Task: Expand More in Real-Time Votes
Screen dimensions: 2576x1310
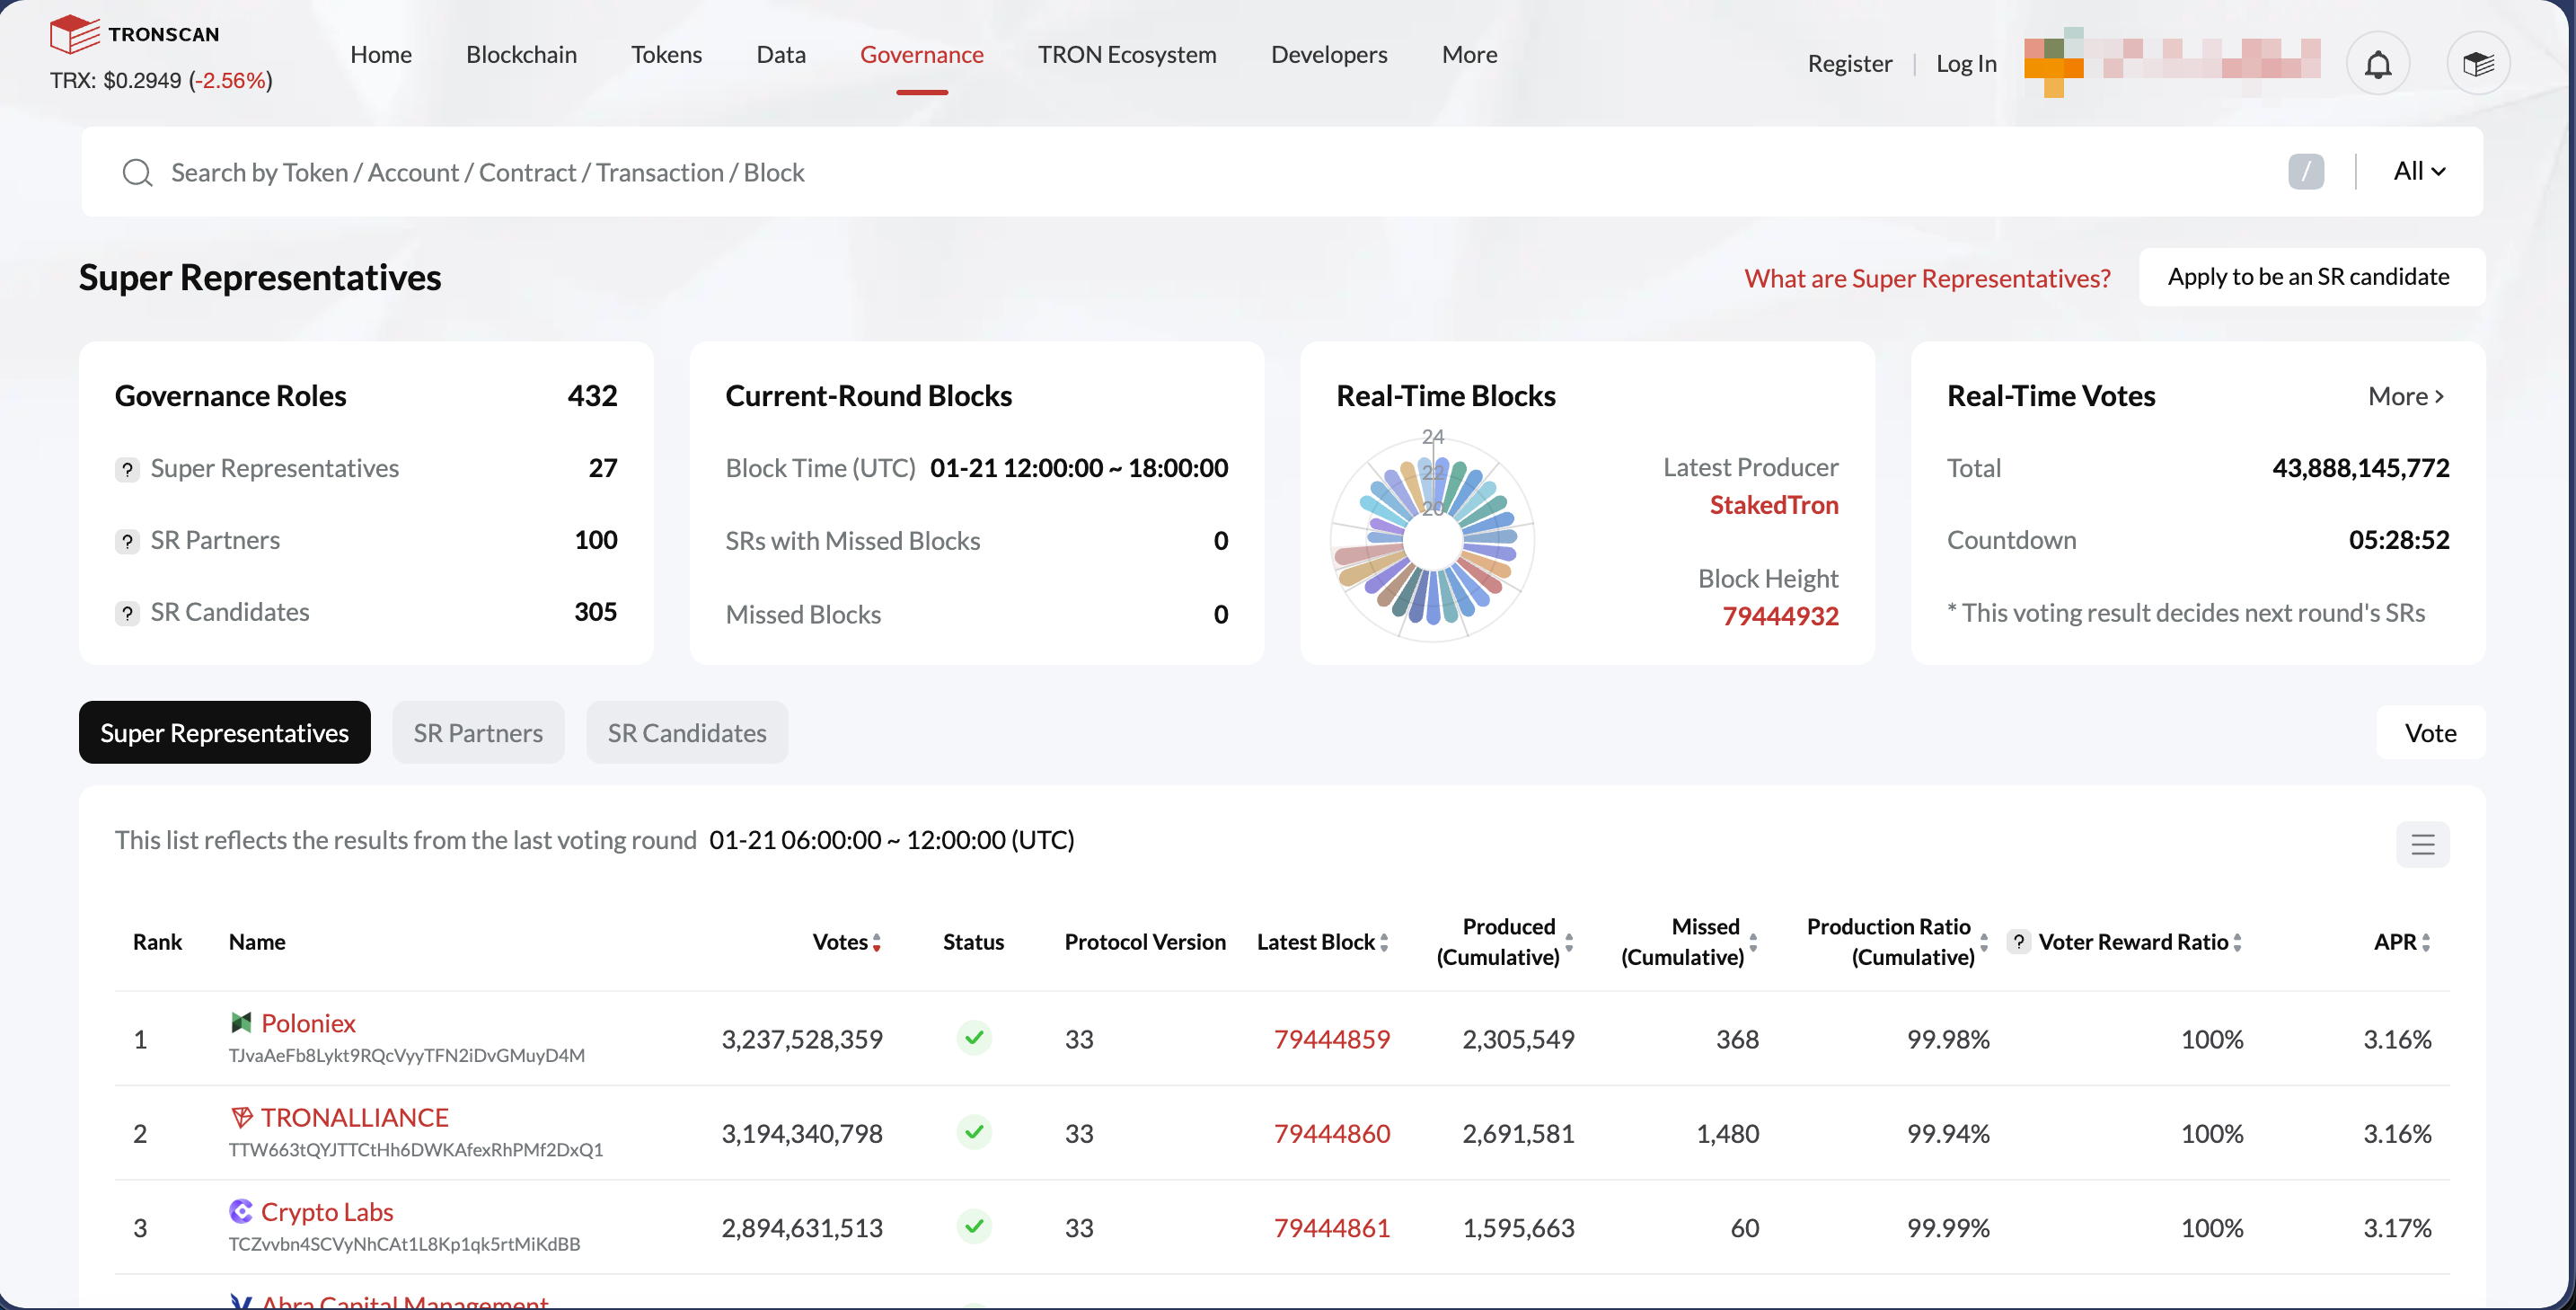Action: point(2406,396)
